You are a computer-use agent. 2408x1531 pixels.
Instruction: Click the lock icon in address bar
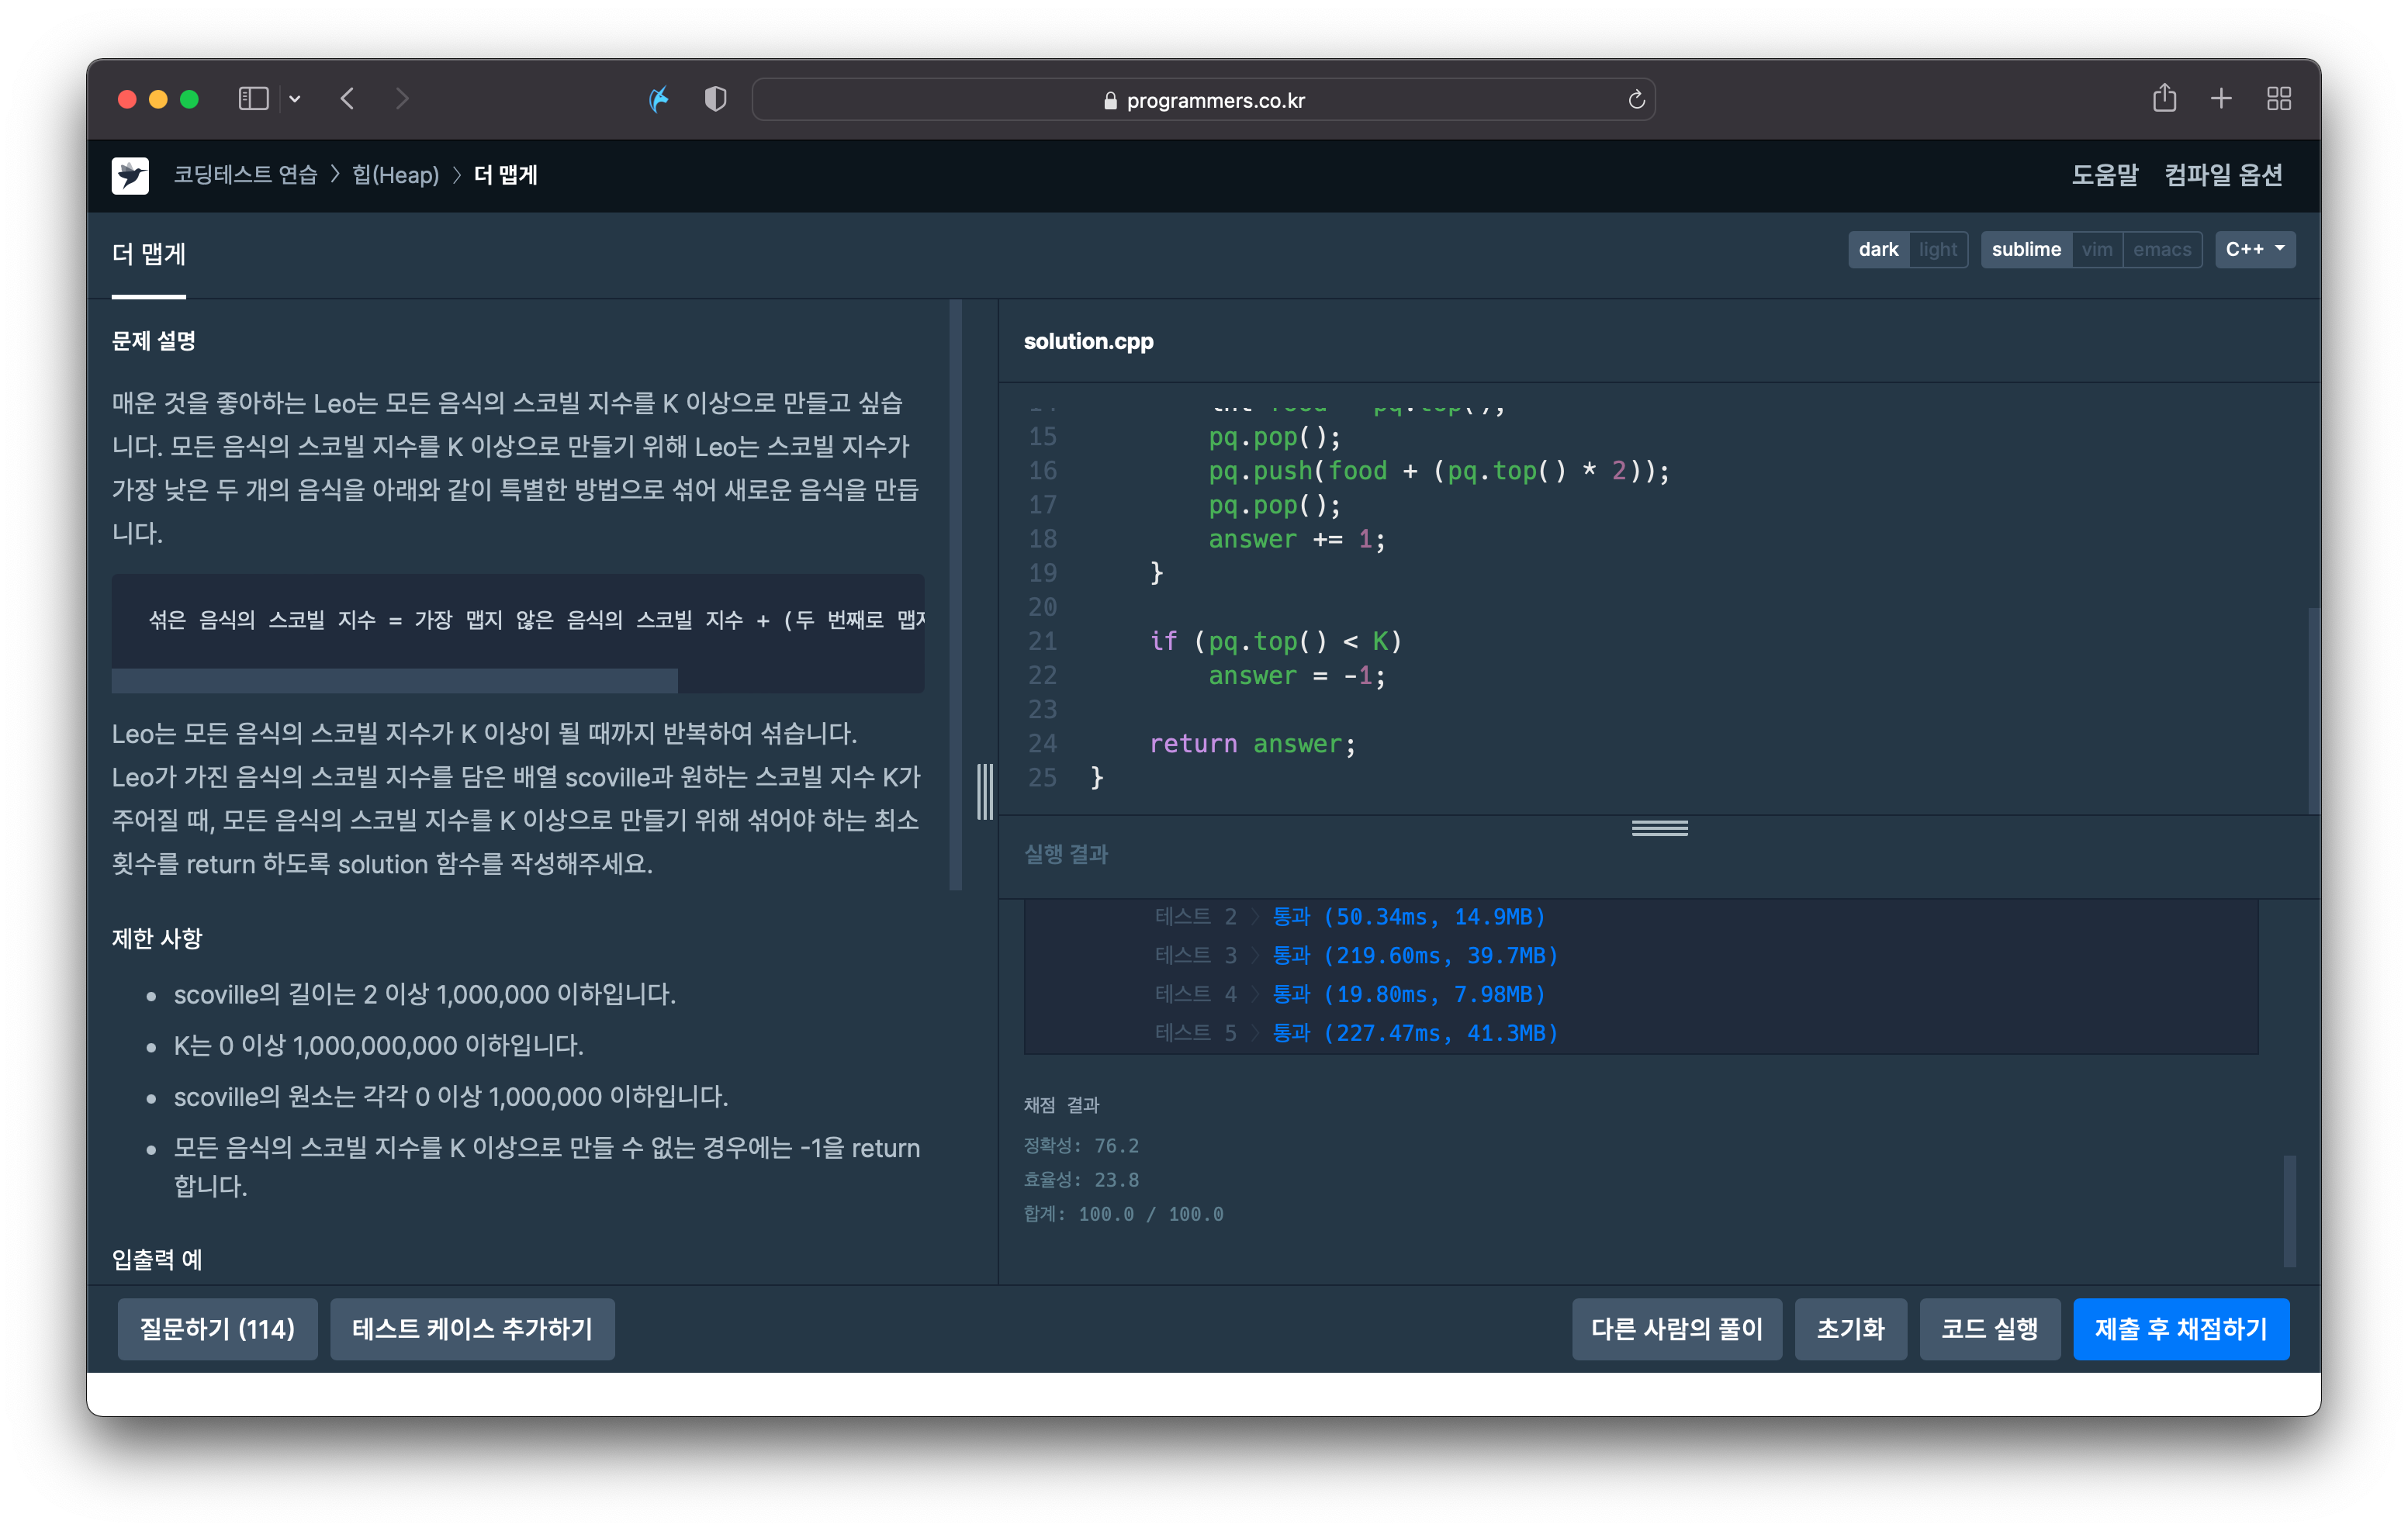pyautogui.click(x=1110, y=100)
